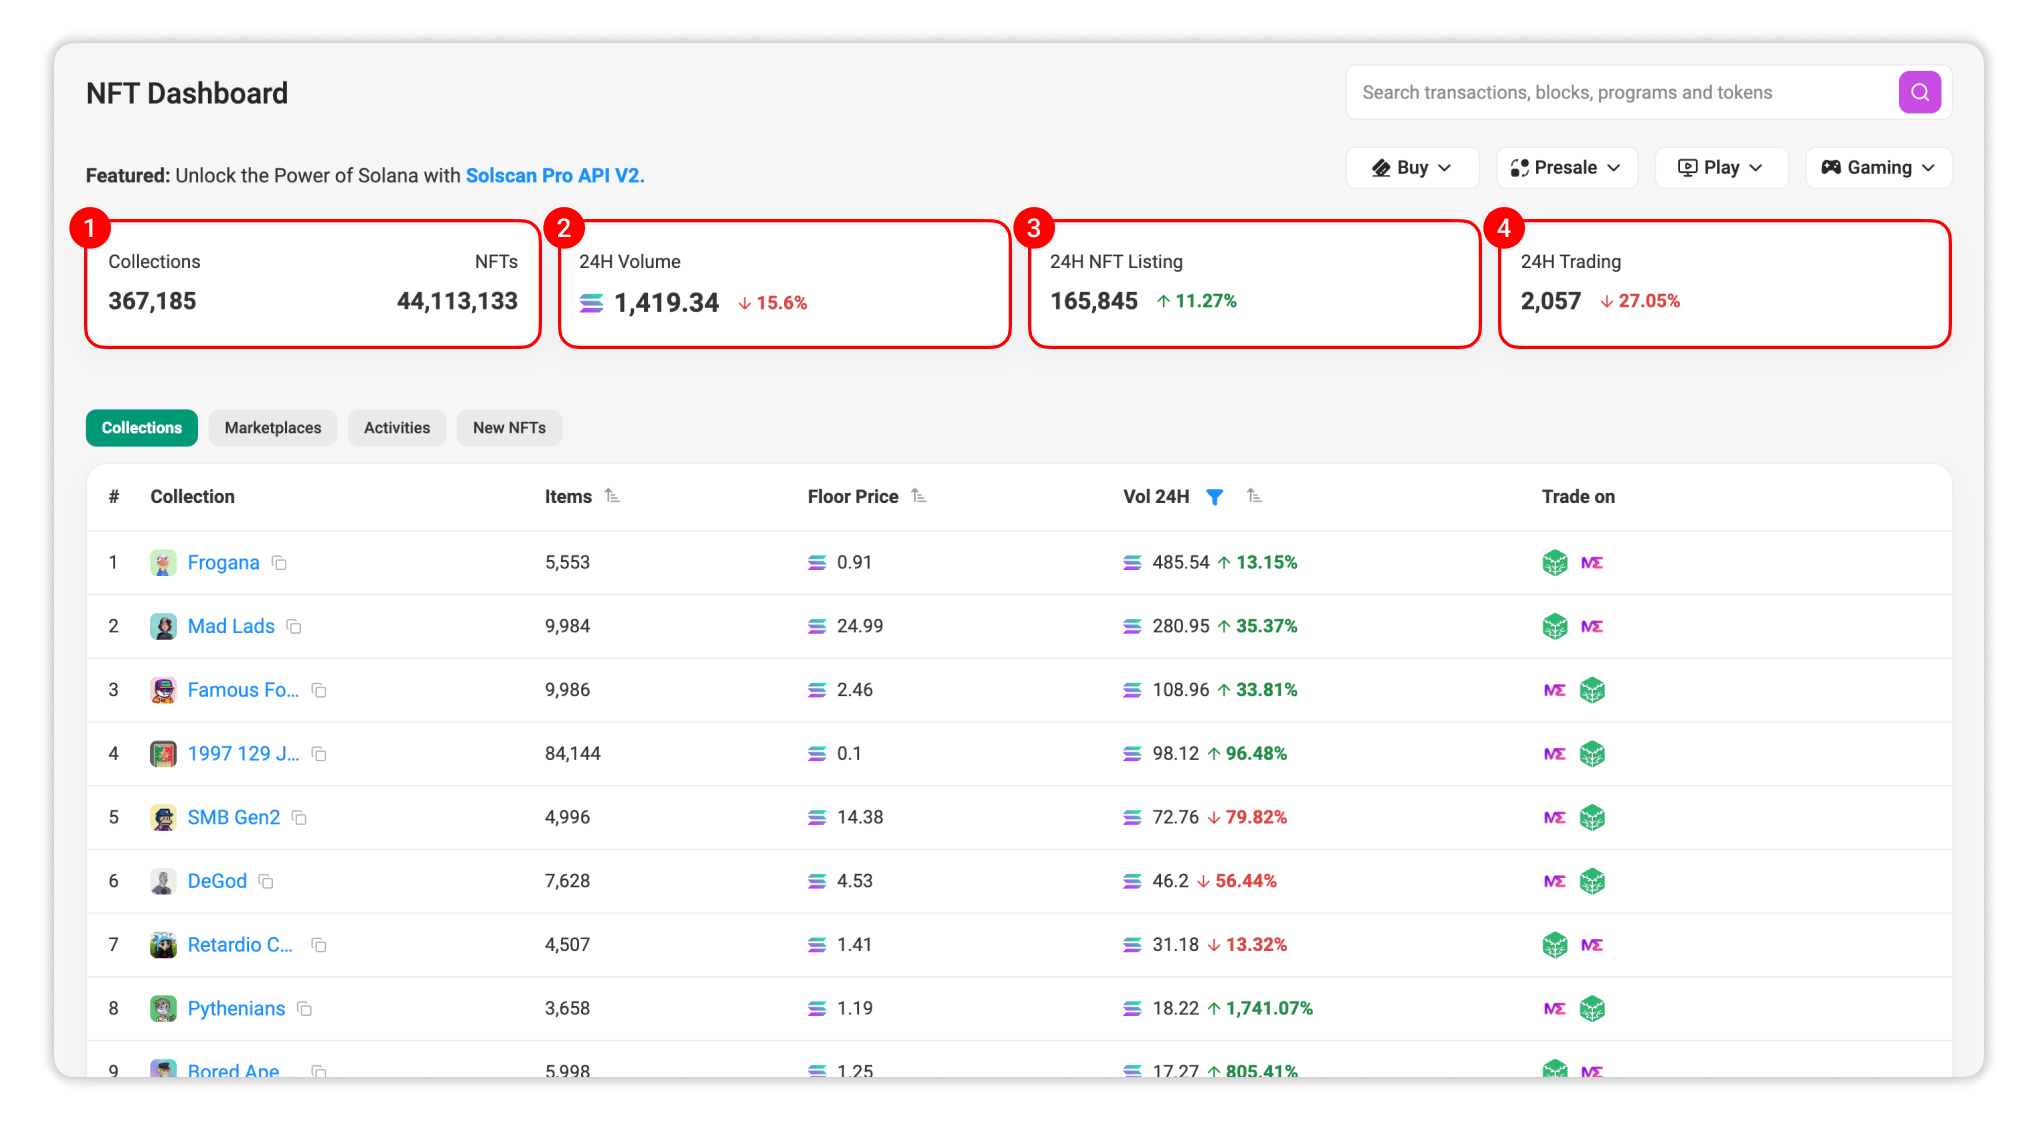The image size is (2036, 1122).
Task: Copy the Frogana collection address icon
Action: click(x=278, y=563)
